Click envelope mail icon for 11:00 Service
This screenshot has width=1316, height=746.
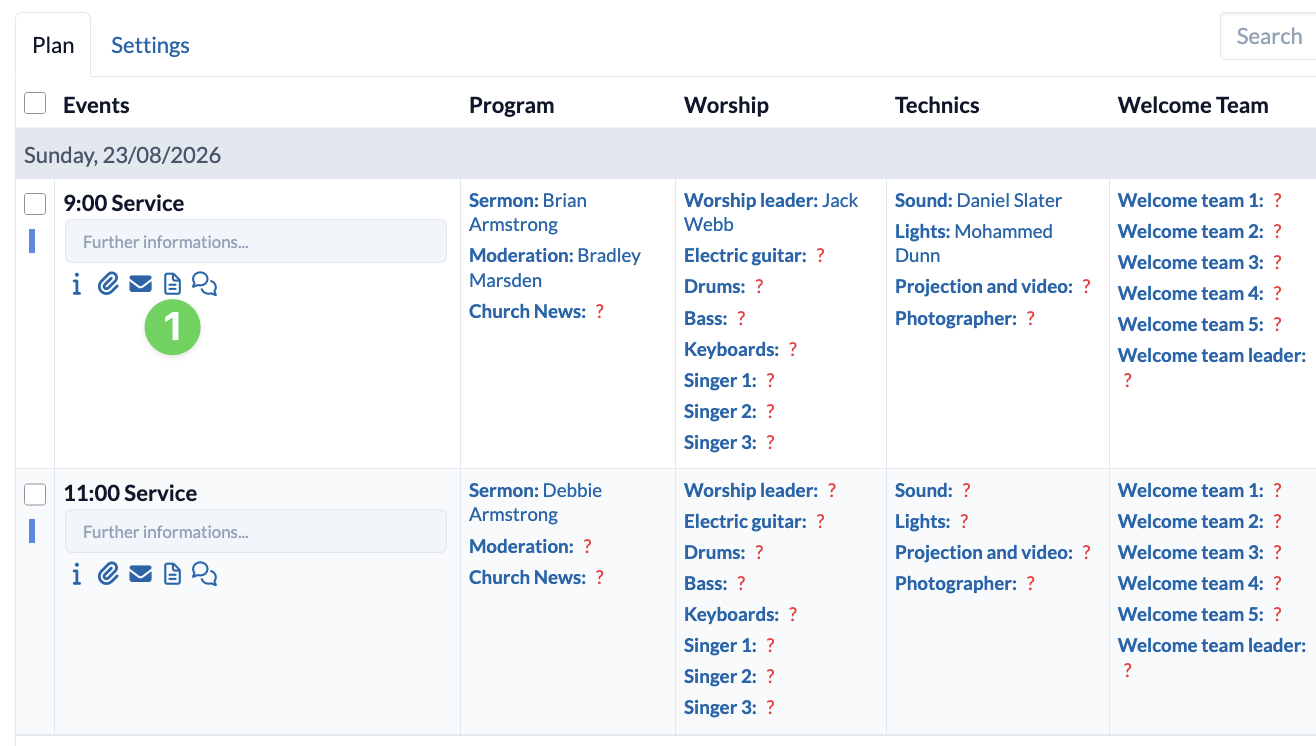click(x=140, y=574)
